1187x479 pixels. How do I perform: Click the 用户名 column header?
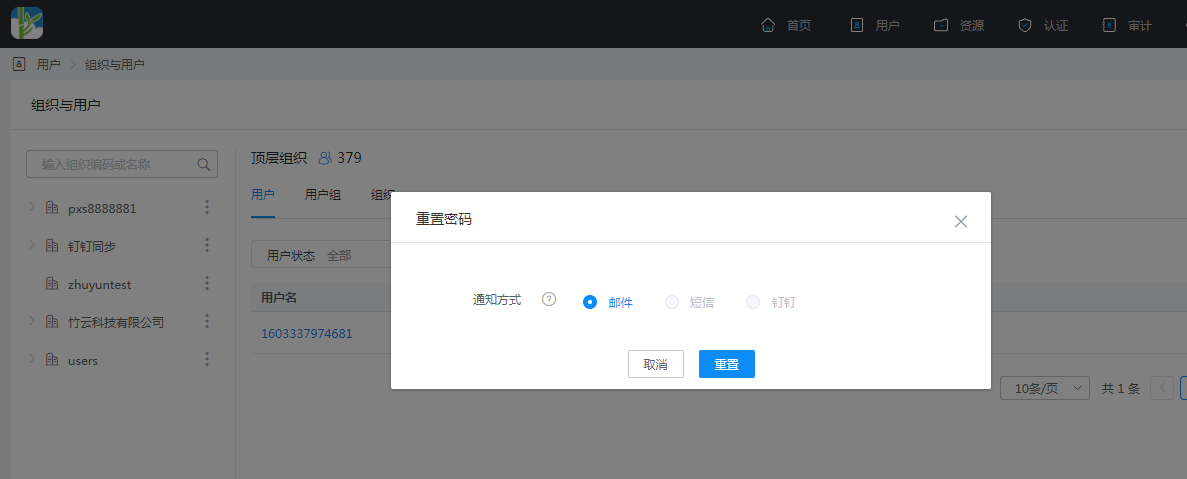coord(279,297)
